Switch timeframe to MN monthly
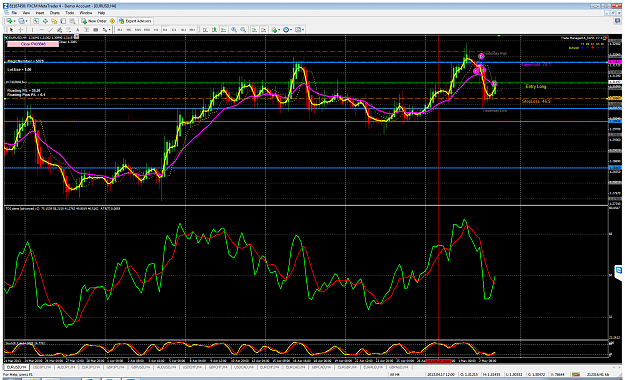This screenshot has width=625, height=380. (x=192, y=30)
